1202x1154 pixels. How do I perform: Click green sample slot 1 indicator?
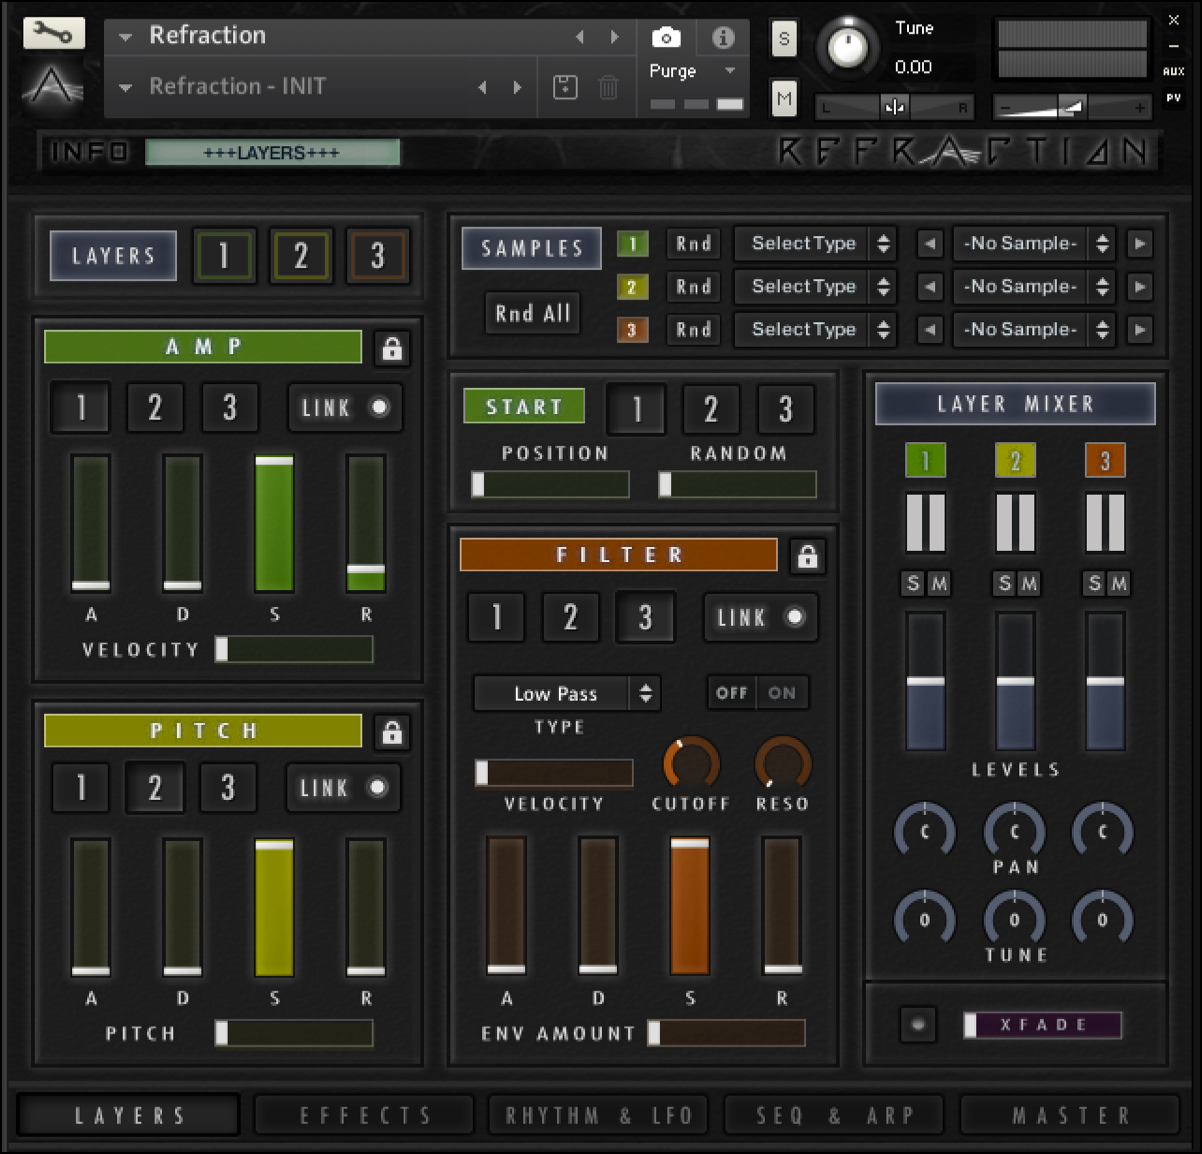pyautogui.click(x=632, y=244)
